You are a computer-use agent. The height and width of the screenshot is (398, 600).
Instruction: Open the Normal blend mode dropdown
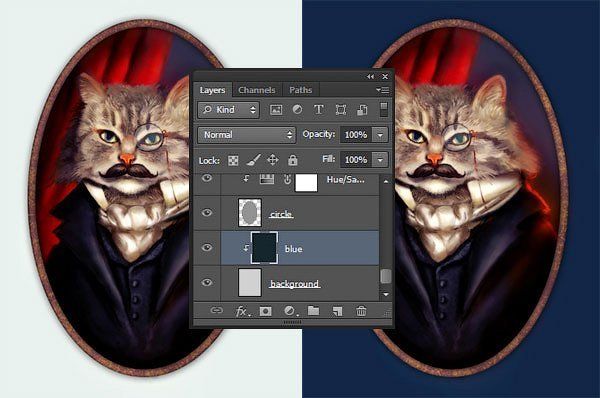247,135
